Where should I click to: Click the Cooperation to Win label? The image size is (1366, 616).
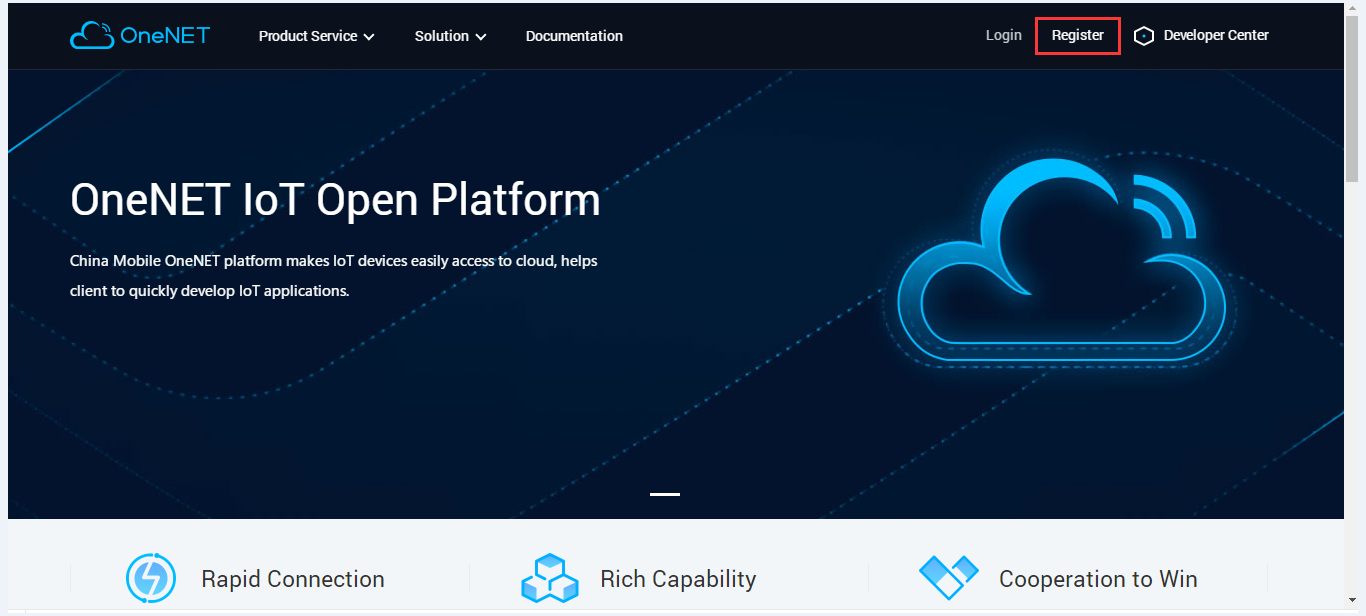click(x=1098, y=579)
